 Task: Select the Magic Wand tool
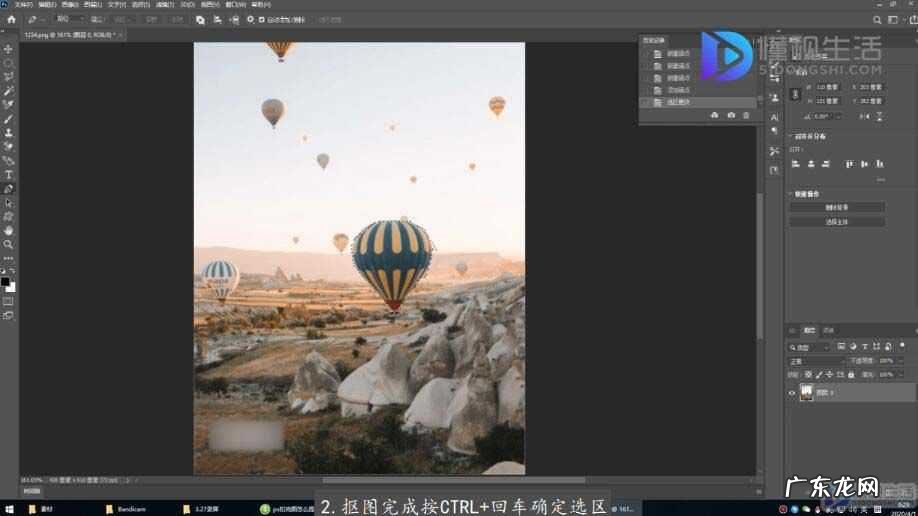[9, 90]
